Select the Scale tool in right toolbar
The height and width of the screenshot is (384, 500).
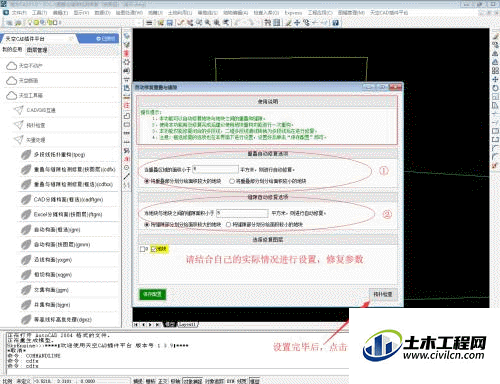495,97
